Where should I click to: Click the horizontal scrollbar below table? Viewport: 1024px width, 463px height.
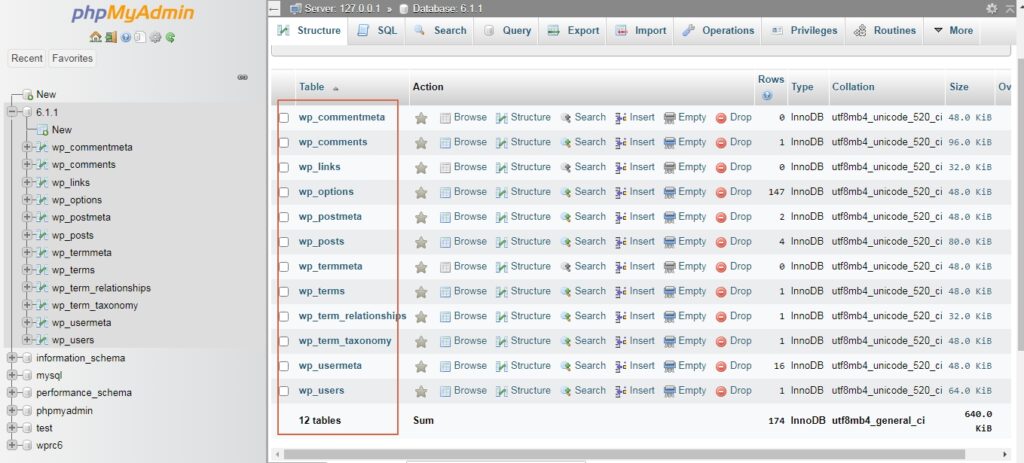624,454
